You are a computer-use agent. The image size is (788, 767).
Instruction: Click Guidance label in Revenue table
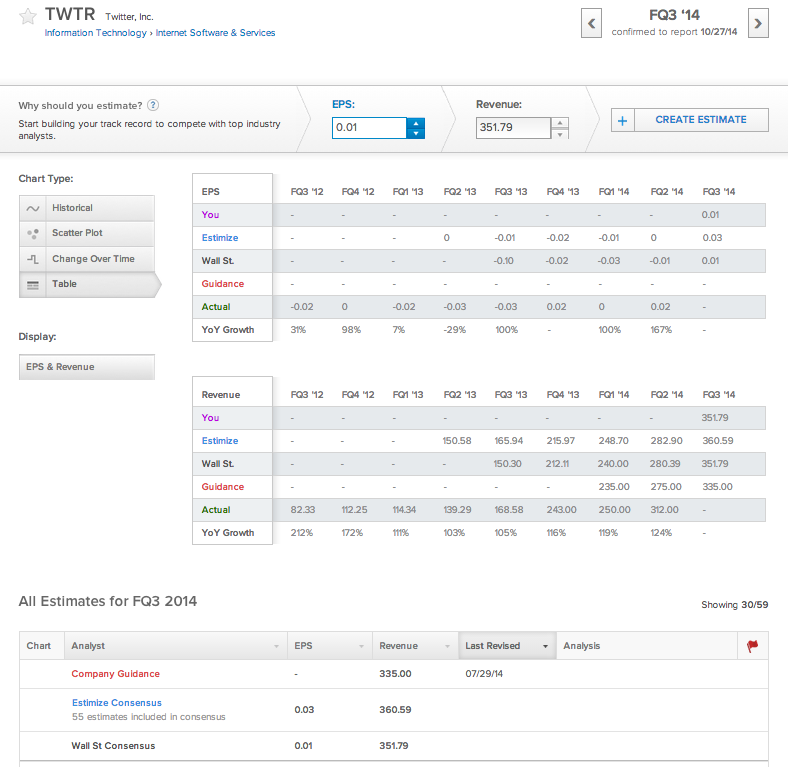coord(223,487)
